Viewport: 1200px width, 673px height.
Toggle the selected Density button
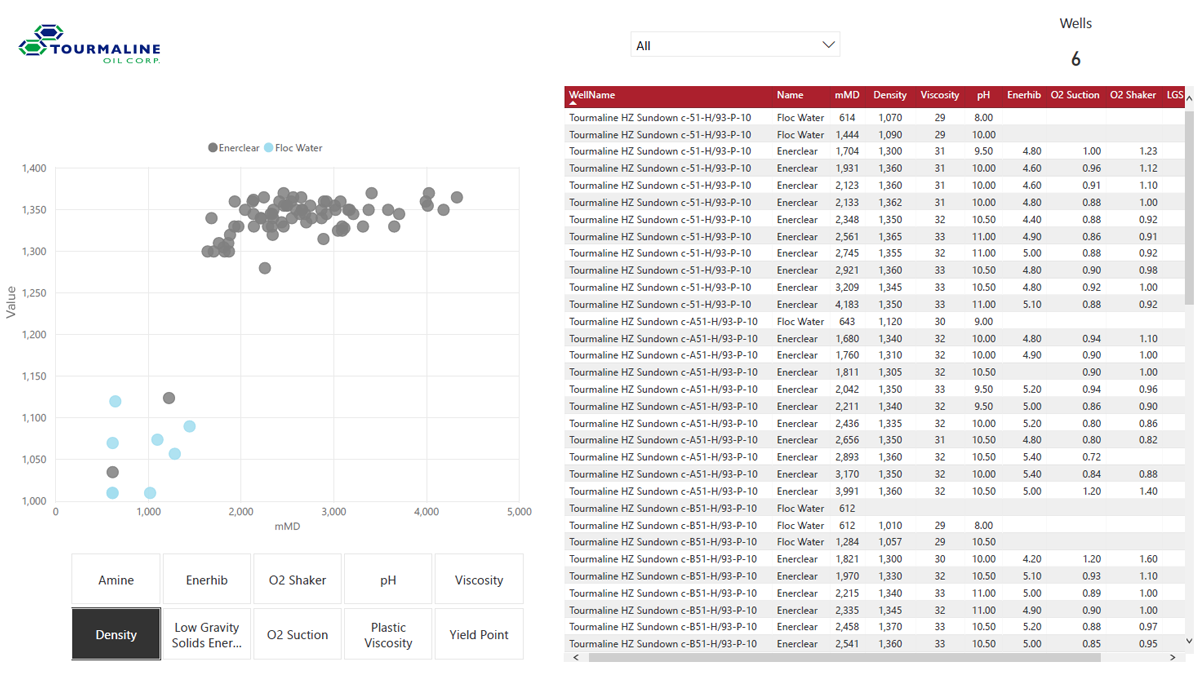click(x=116, y=634)
